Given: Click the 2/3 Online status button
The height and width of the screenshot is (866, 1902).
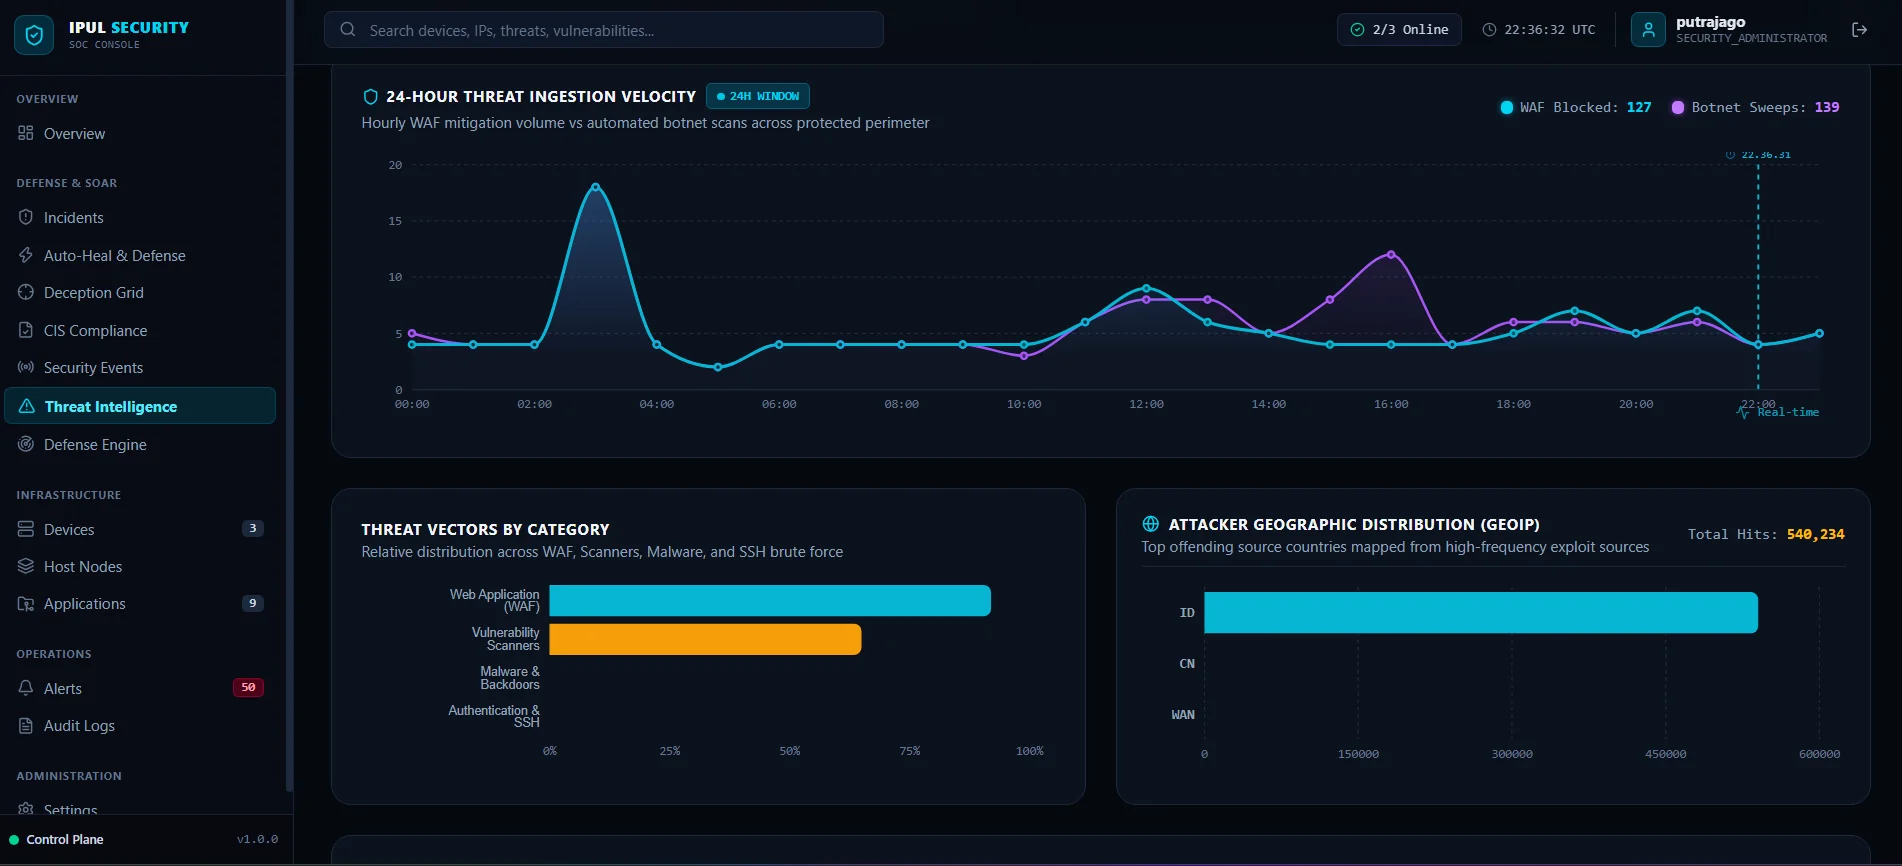Looking at the screenshot, I should pos(1399,30).
